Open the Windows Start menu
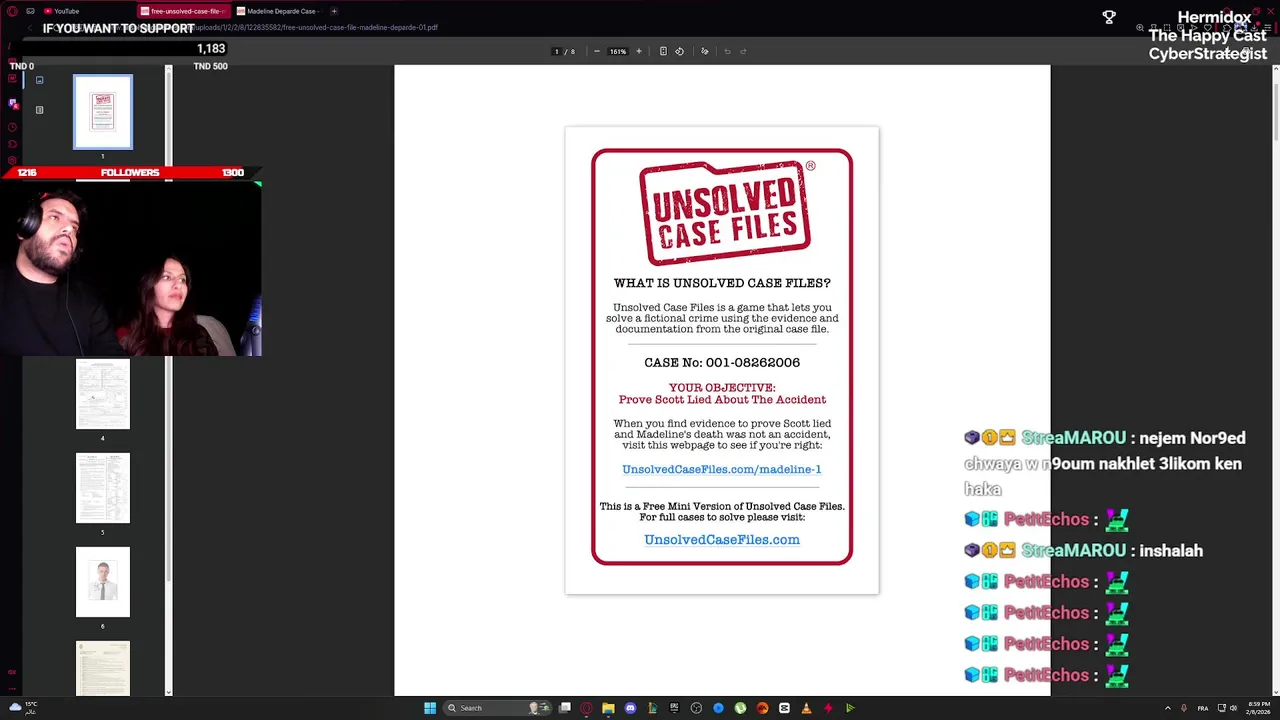Image resolution: width=1280 pixels, height=720 pixels. coord(430,708)
